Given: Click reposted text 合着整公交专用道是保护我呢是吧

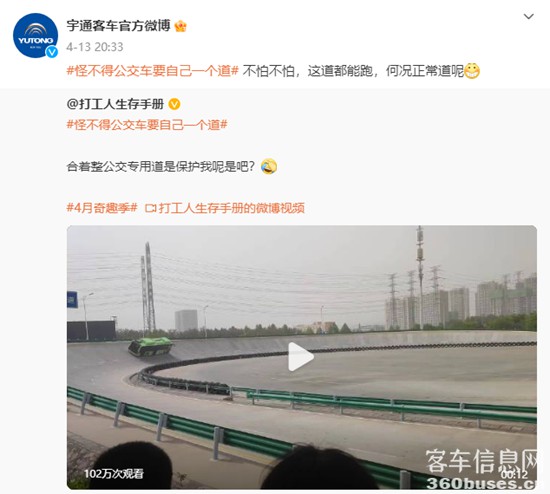Looking at the screenshot, I should pyautogui.click(x=160, y=166).
